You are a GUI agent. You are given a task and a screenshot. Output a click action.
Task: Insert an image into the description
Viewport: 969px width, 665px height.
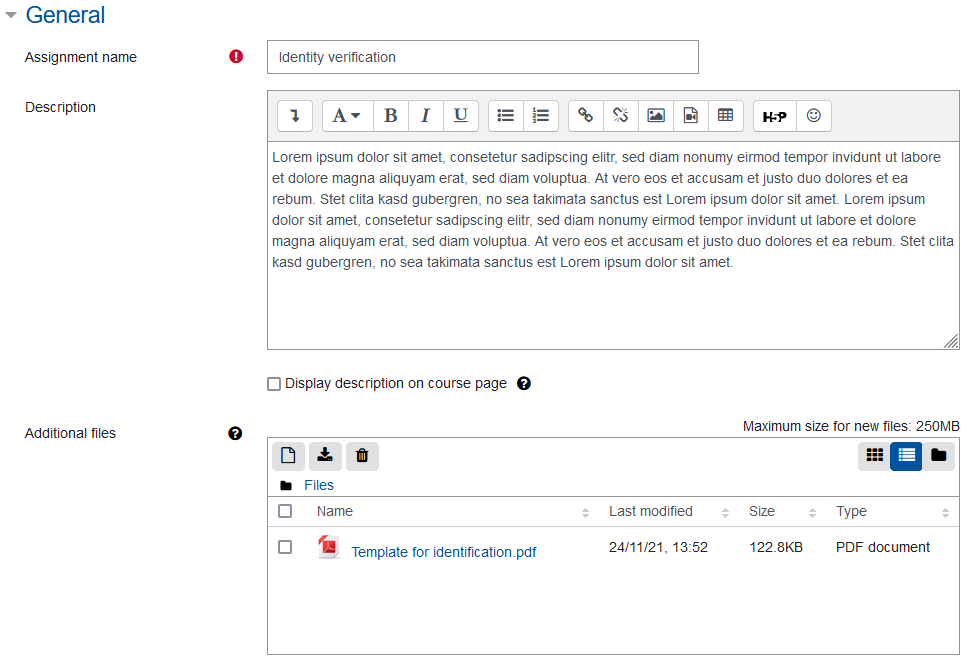tap(655, 115)
